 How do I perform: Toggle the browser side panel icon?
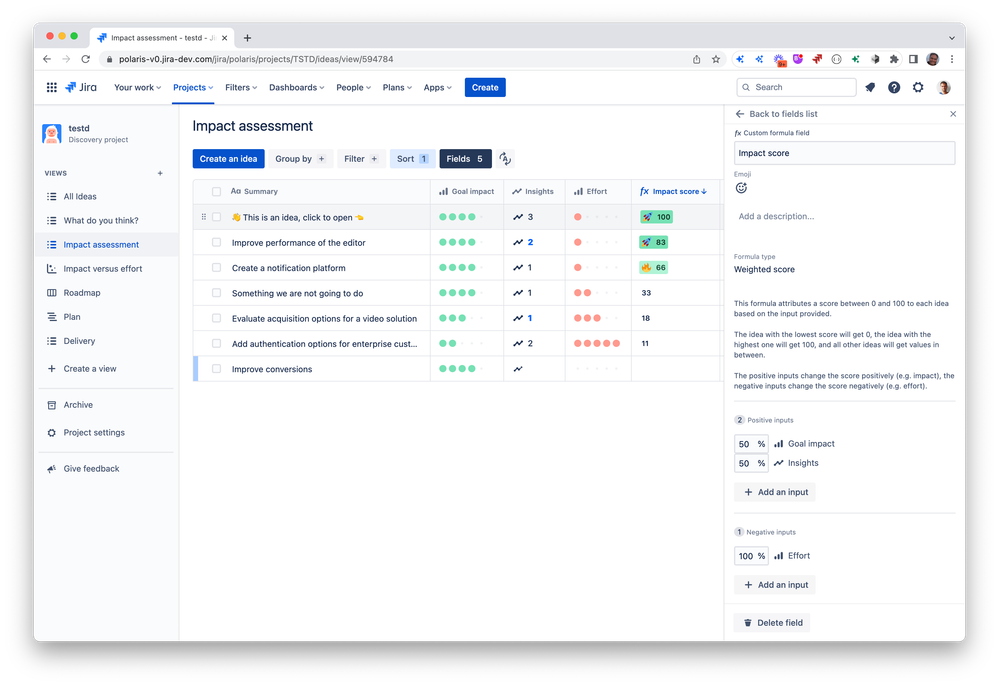pos(913,59)
